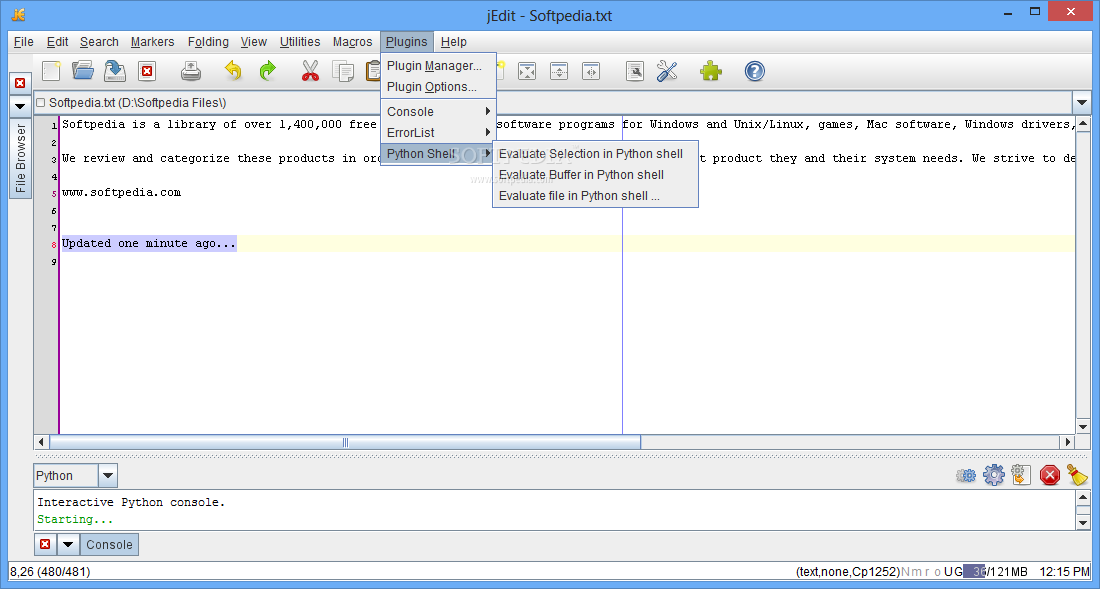Open the Macros menu
Viewport: 1100px width, 589px height.
coord(352,42)
